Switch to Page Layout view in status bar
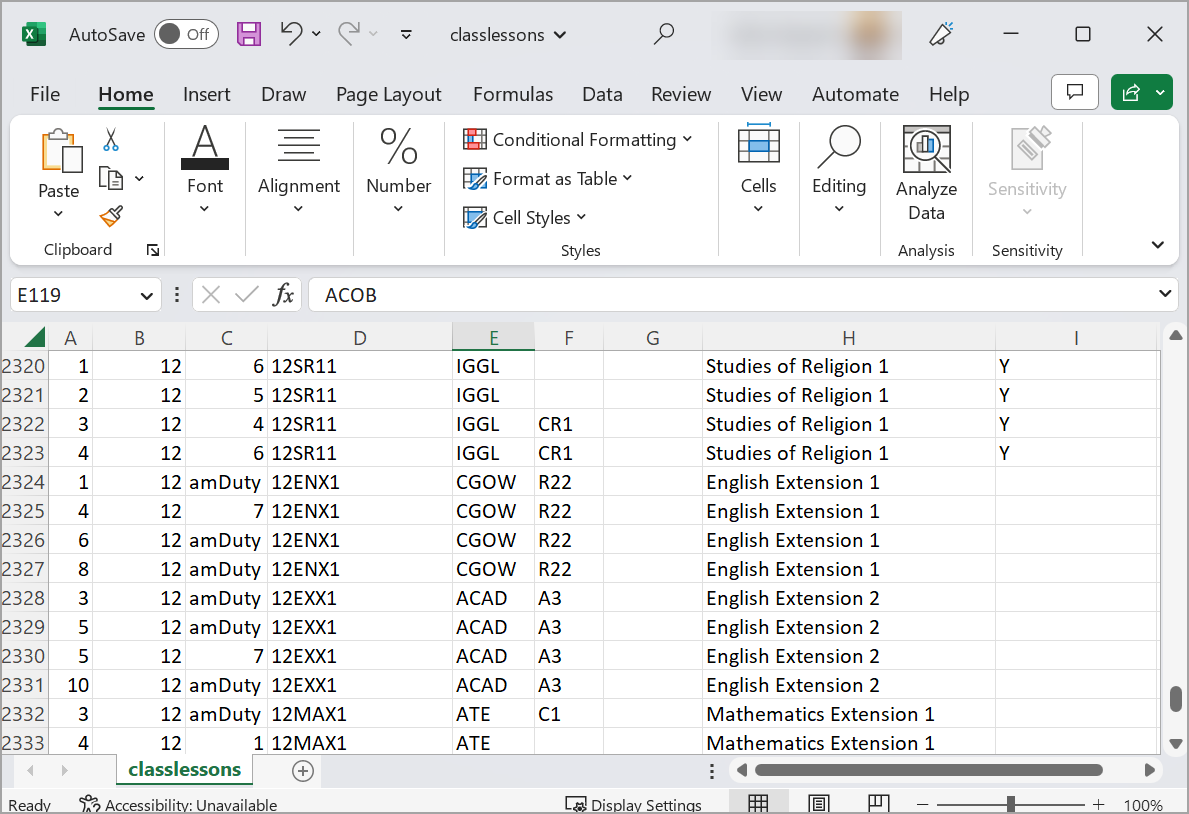This screenshot has height=814, width=1189. point(818,804)
